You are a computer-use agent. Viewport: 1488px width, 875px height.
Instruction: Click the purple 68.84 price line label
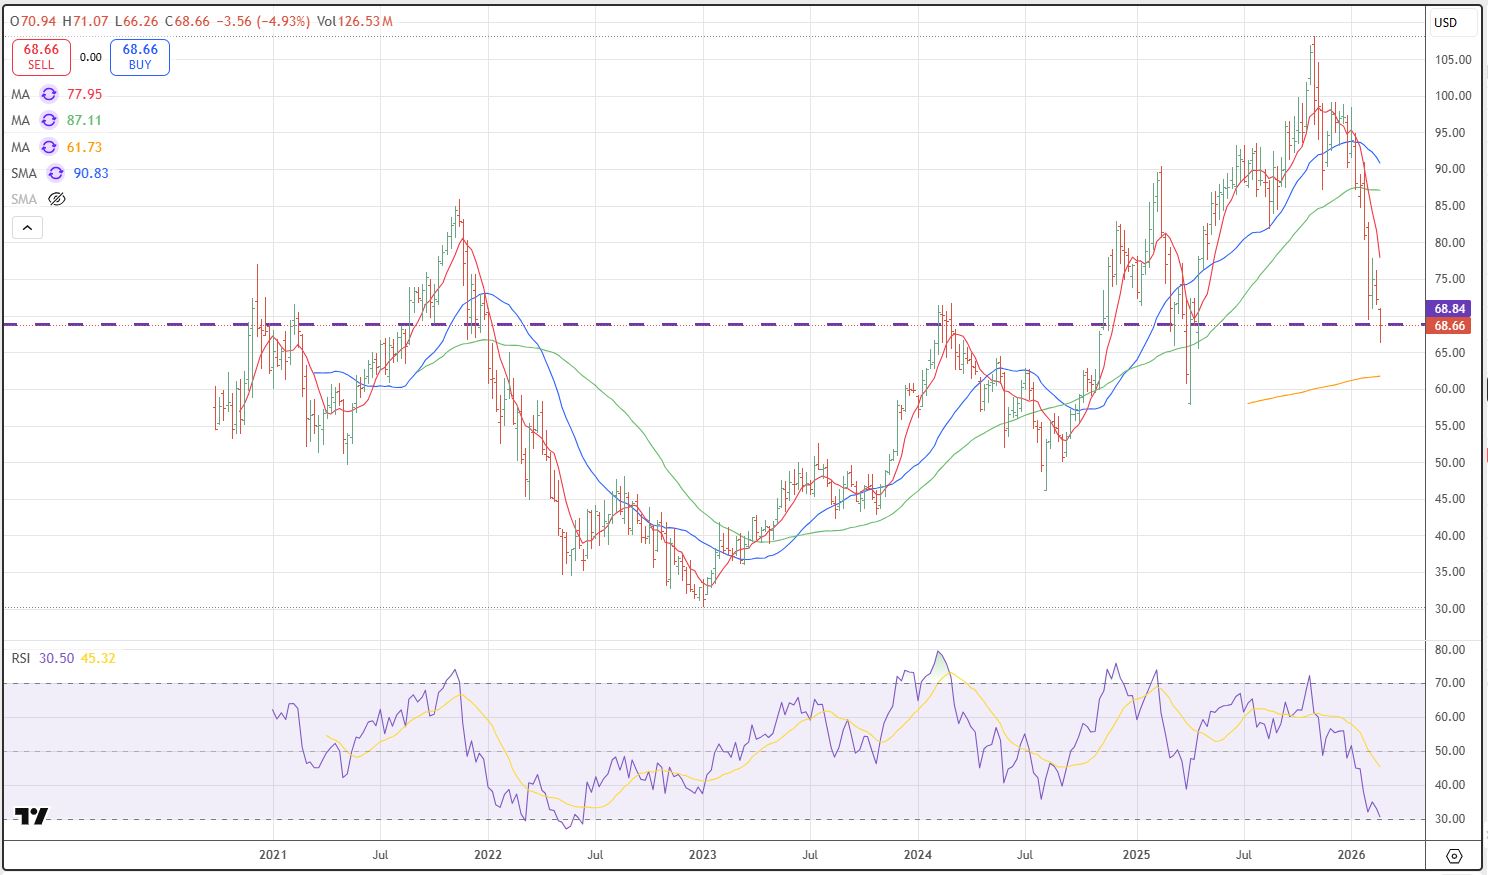1449,309
